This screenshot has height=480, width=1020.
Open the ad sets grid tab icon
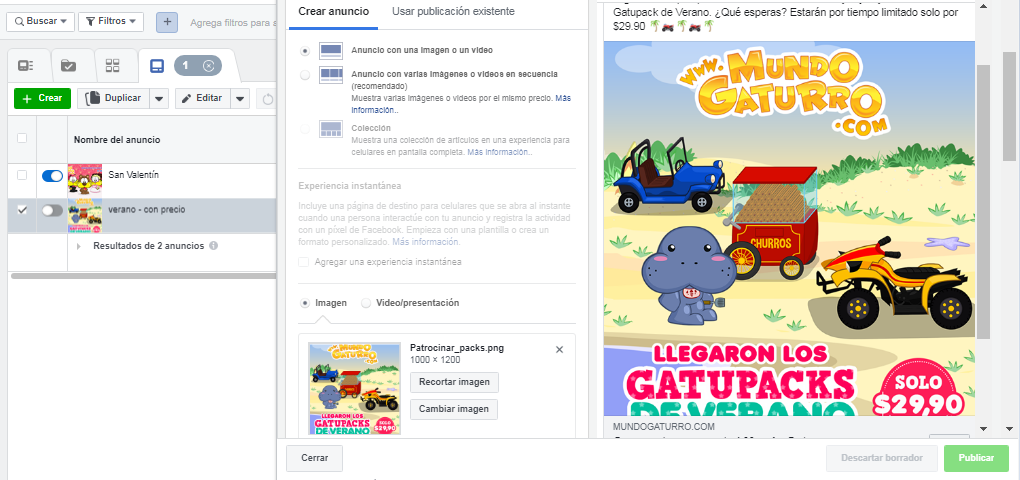coord(113,66)
